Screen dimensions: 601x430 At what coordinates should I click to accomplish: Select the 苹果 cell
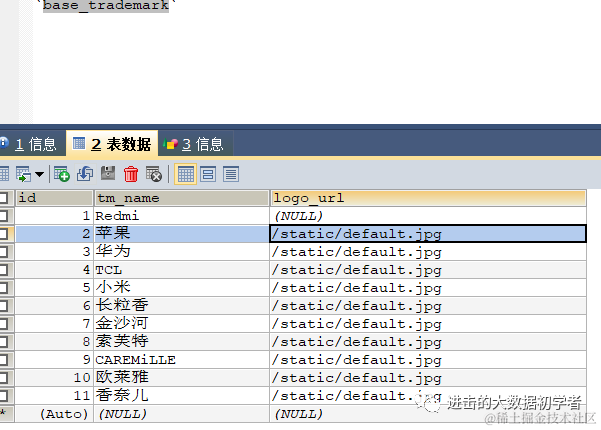coord(182,234)
